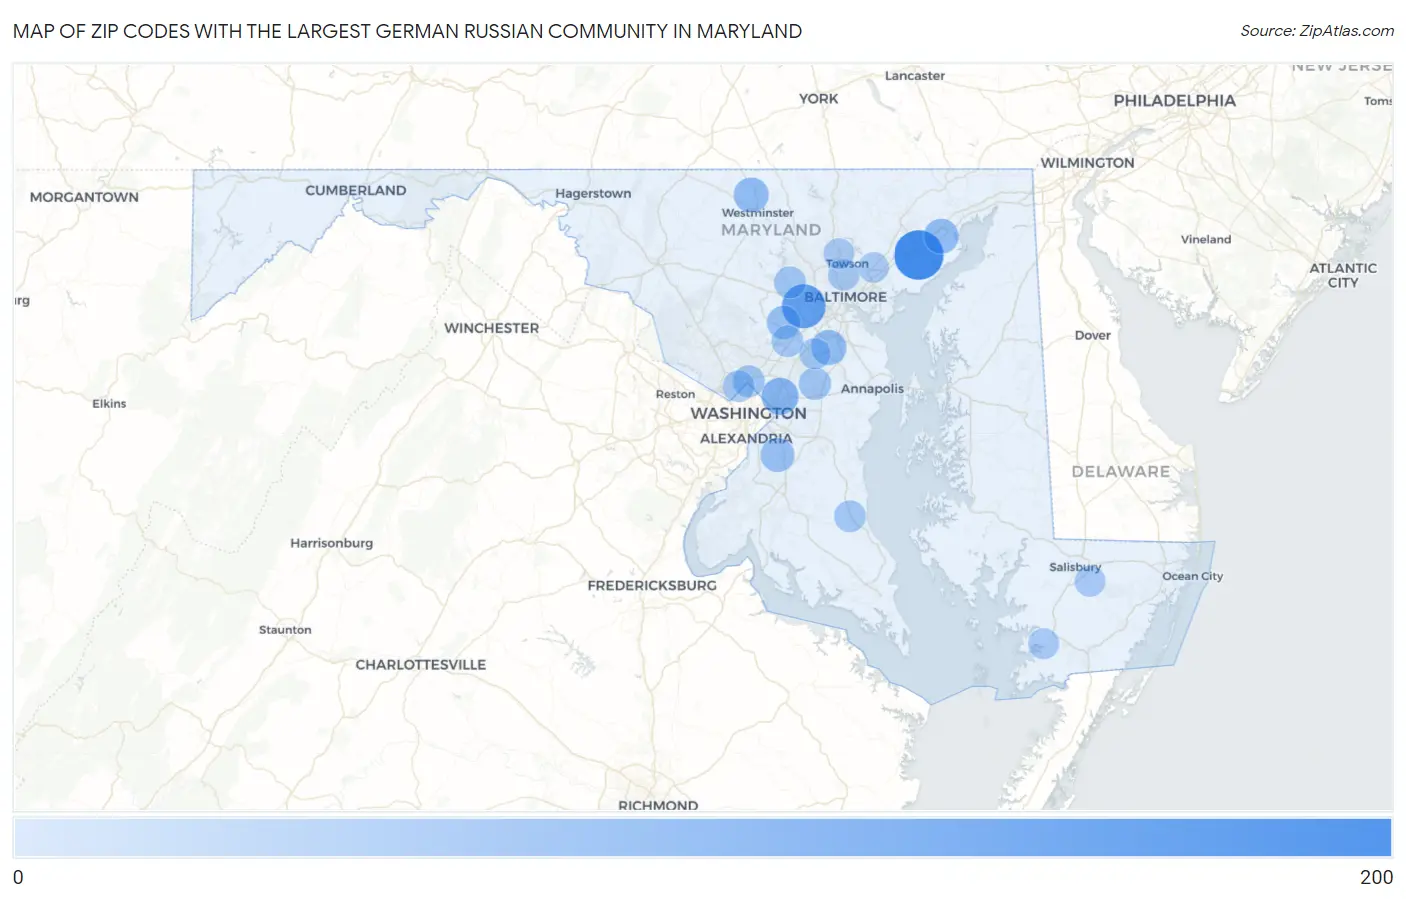1406x899 pixels.
Task: Click the Harrisonburg map label
Action: [331, 543]
